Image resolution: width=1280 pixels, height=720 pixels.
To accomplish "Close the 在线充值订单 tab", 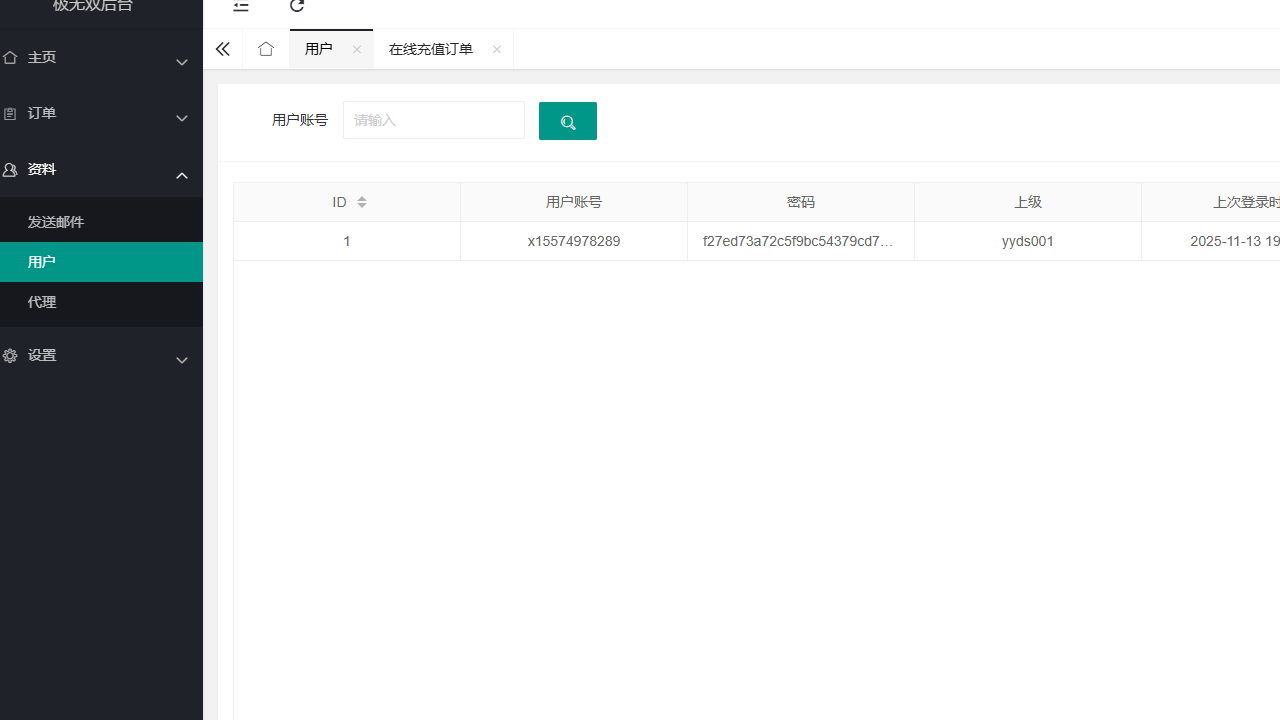I will (x=496, y=49).
